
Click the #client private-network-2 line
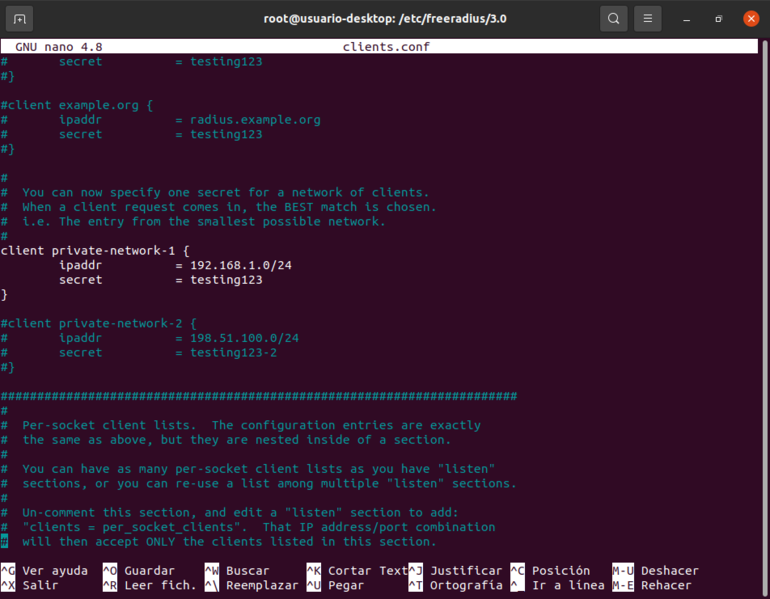[99, 324]
